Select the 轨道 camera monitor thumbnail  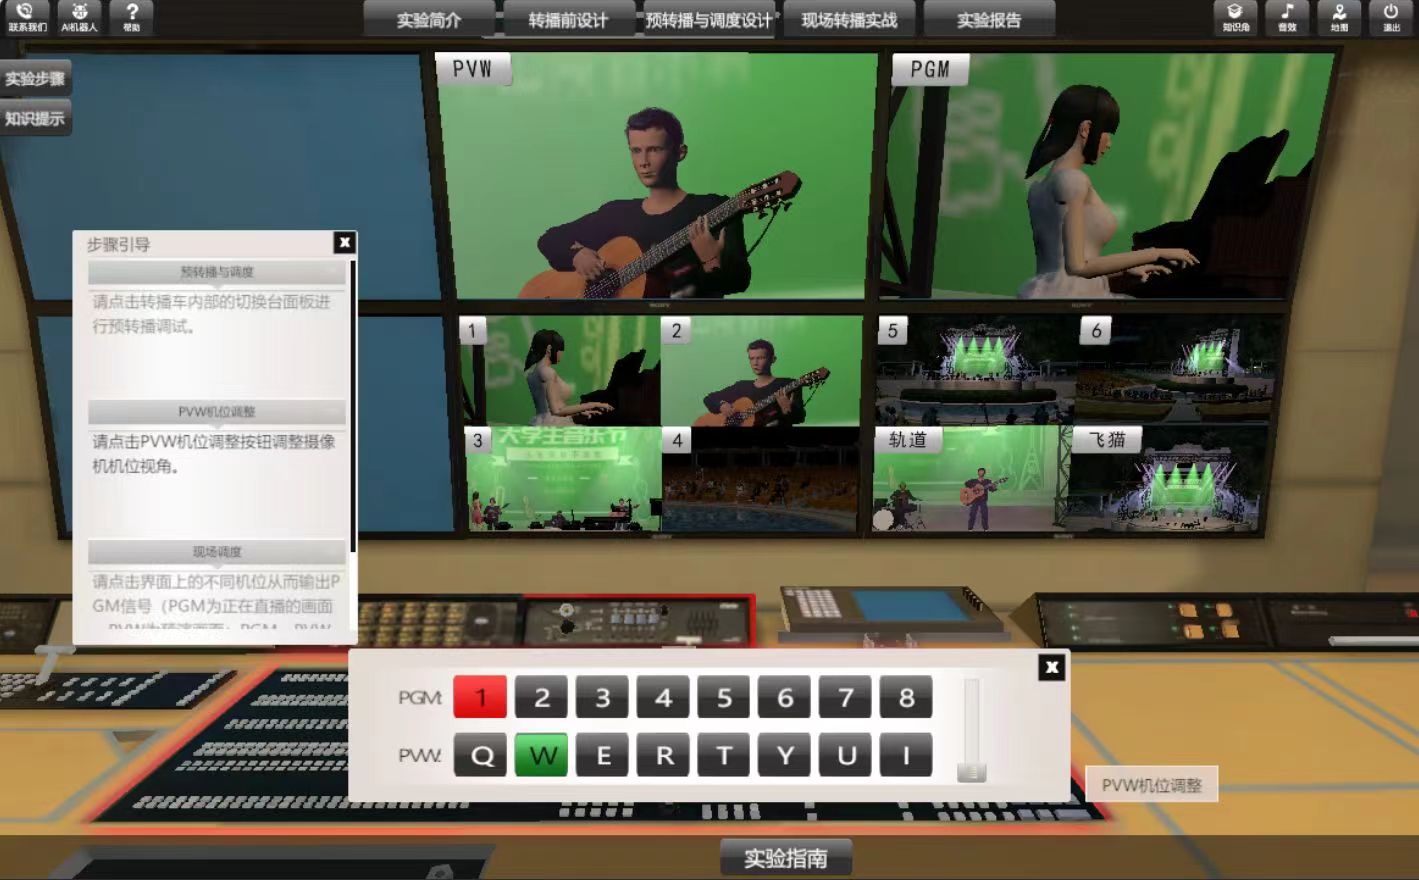point(965,480)
